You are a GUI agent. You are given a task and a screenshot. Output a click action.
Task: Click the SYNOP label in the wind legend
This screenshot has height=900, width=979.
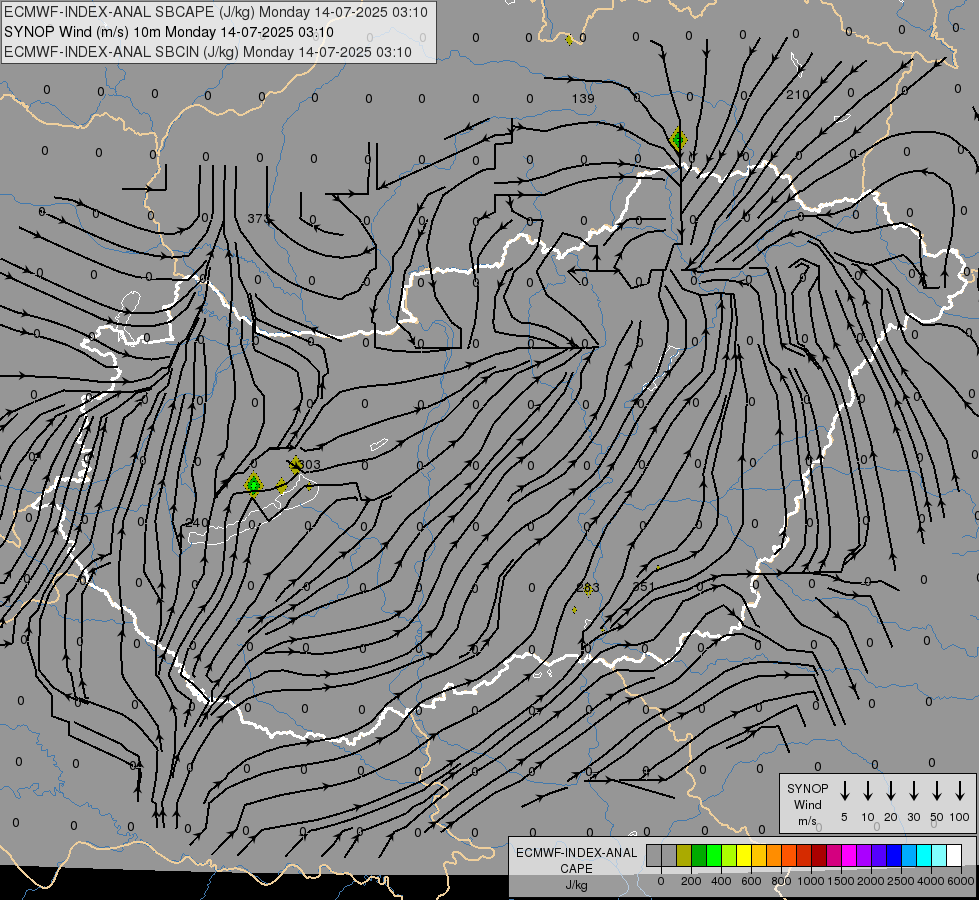pos(807,788)
